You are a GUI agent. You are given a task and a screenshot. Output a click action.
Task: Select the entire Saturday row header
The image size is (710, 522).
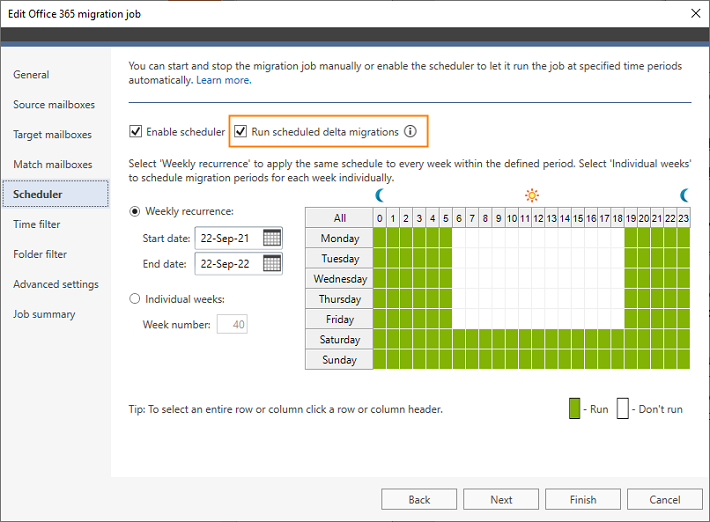339,340
